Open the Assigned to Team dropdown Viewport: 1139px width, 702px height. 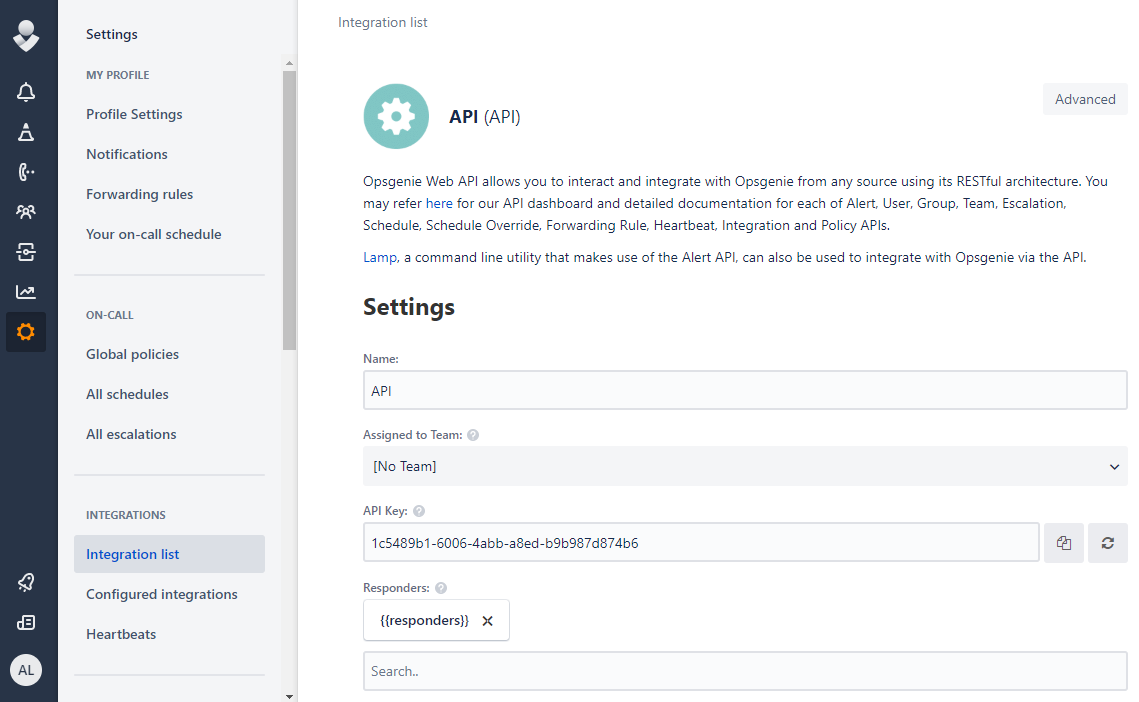(745, 467)
